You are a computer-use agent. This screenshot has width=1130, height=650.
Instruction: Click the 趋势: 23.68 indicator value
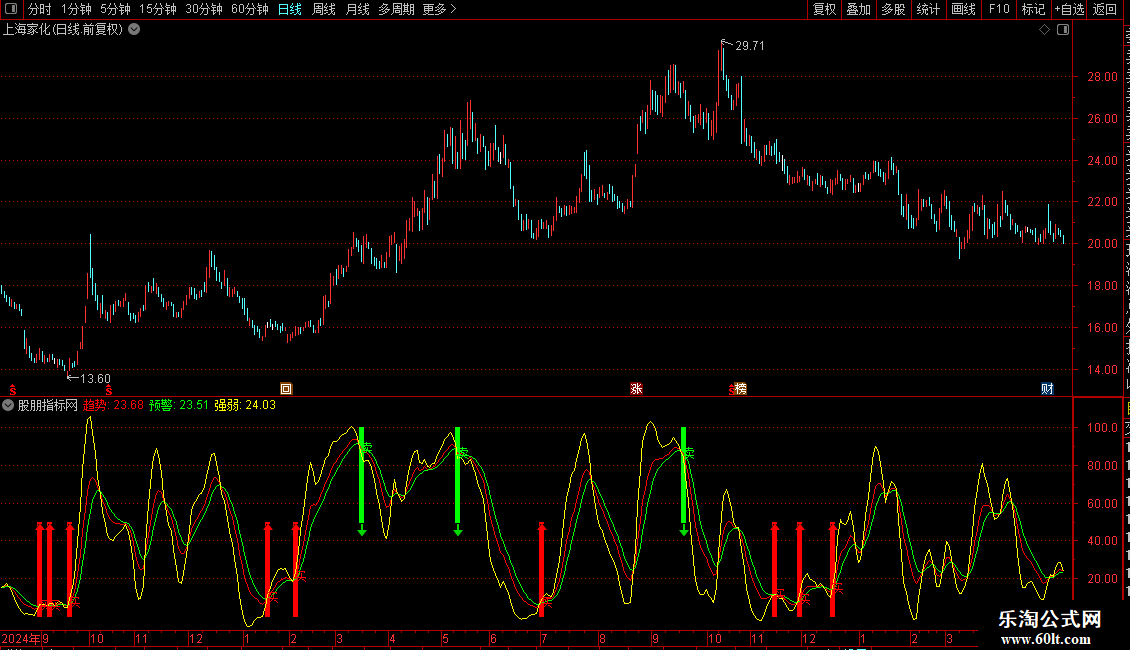[x=113, y=405]
